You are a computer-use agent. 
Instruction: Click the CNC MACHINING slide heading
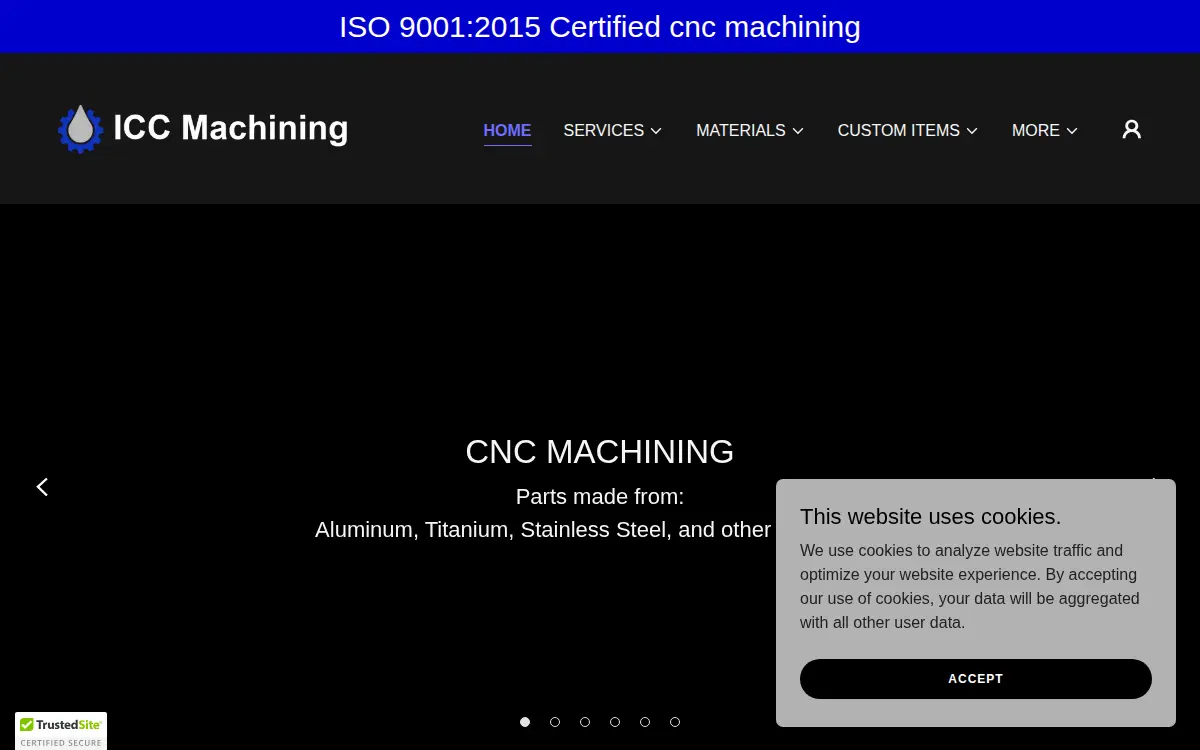(x=600, y=452)
